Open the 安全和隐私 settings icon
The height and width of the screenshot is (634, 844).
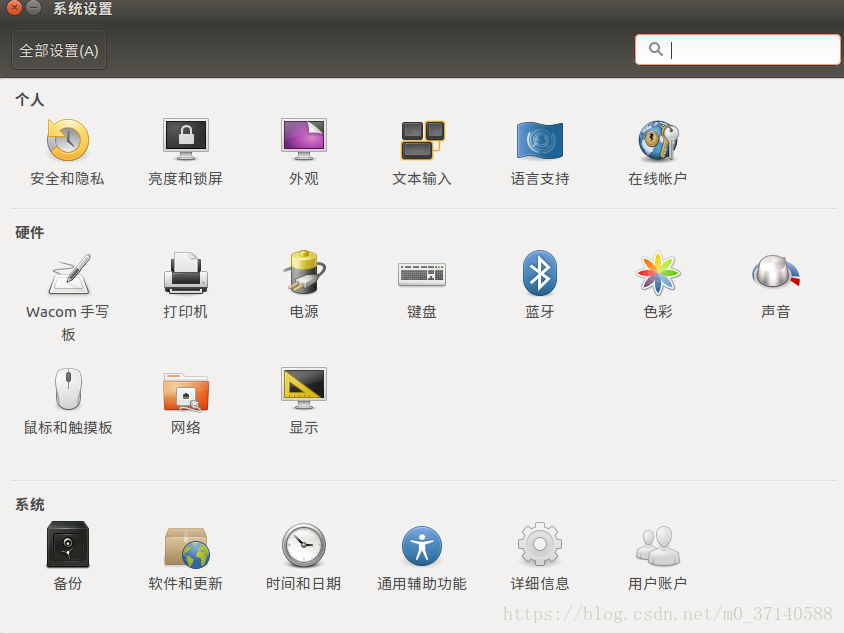coord(67,140)
